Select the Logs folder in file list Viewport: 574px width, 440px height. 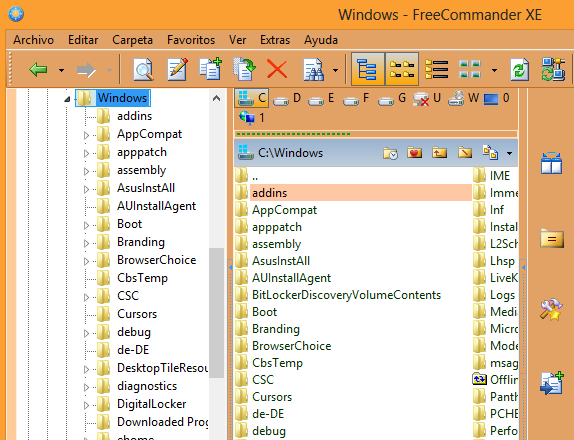[502, 295]
